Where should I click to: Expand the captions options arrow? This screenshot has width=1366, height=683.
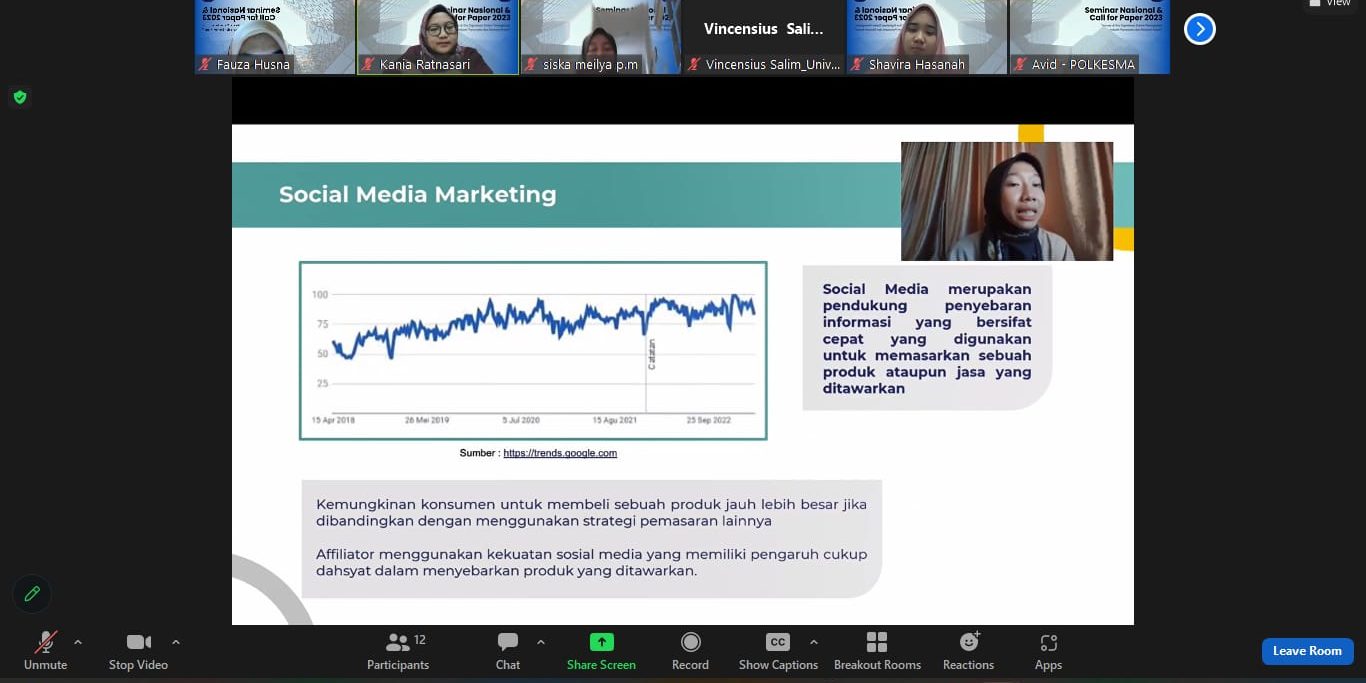(x=814, y=642)
